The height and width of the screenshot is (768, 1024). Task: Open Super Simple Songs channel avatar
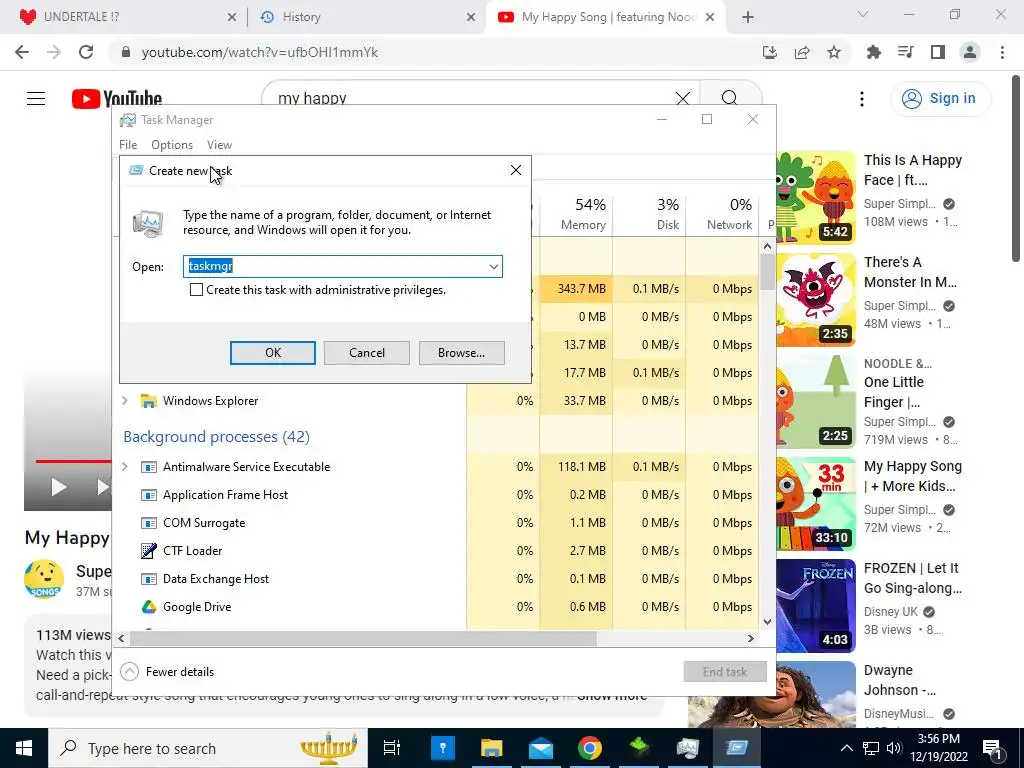tap(44, 579)
